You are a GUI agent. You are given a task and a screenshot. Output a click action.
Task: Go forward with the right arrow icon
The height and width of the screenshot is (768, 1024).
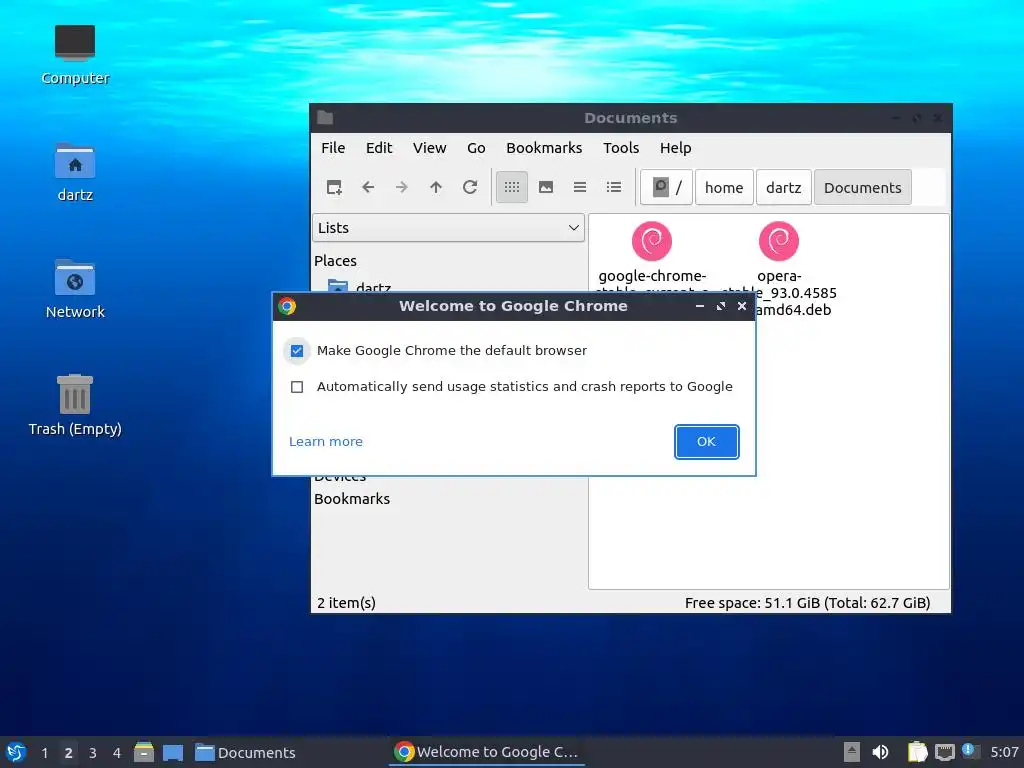(x=402, y=187)
